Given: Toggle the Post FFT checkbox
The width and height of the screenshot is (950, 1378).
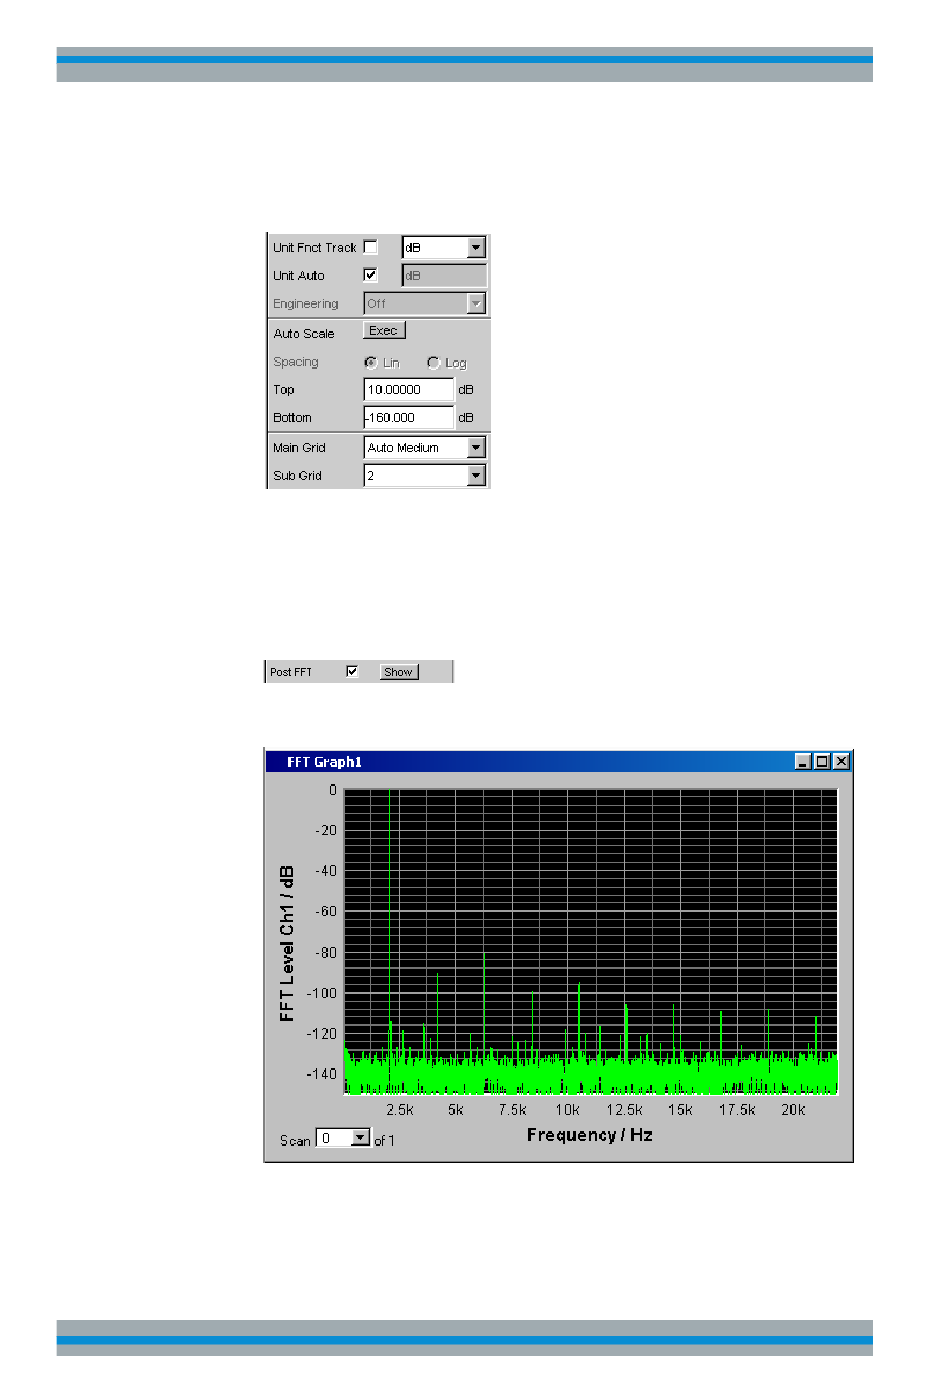Looking at the screenshot, I should (x=352, y=672).
